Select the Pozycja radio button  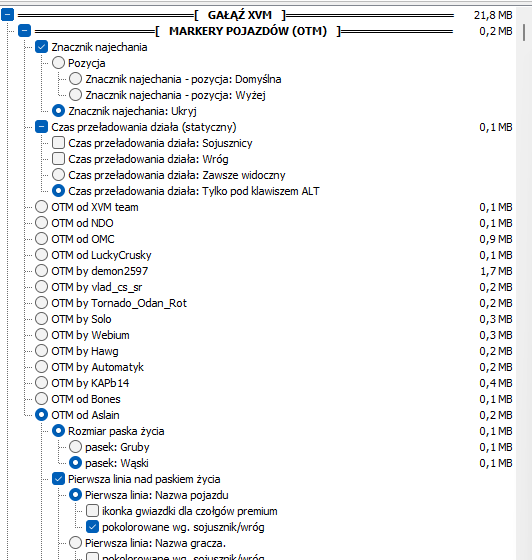click(58, 63)
